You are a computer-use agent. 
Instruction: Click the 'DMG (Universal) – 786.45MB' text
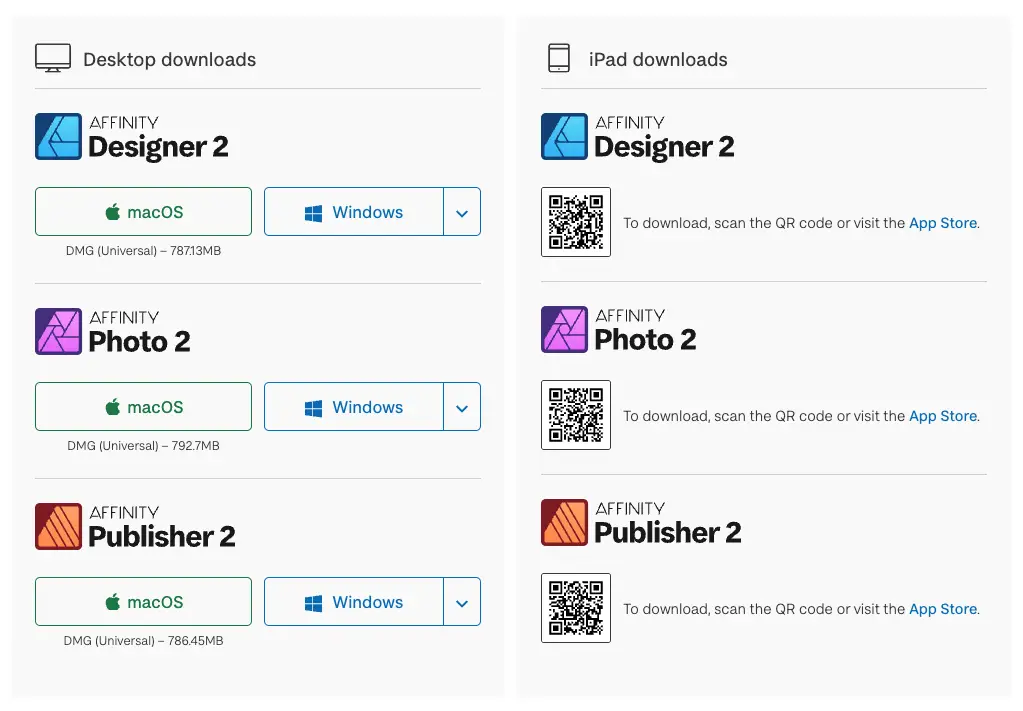point(144,641)
